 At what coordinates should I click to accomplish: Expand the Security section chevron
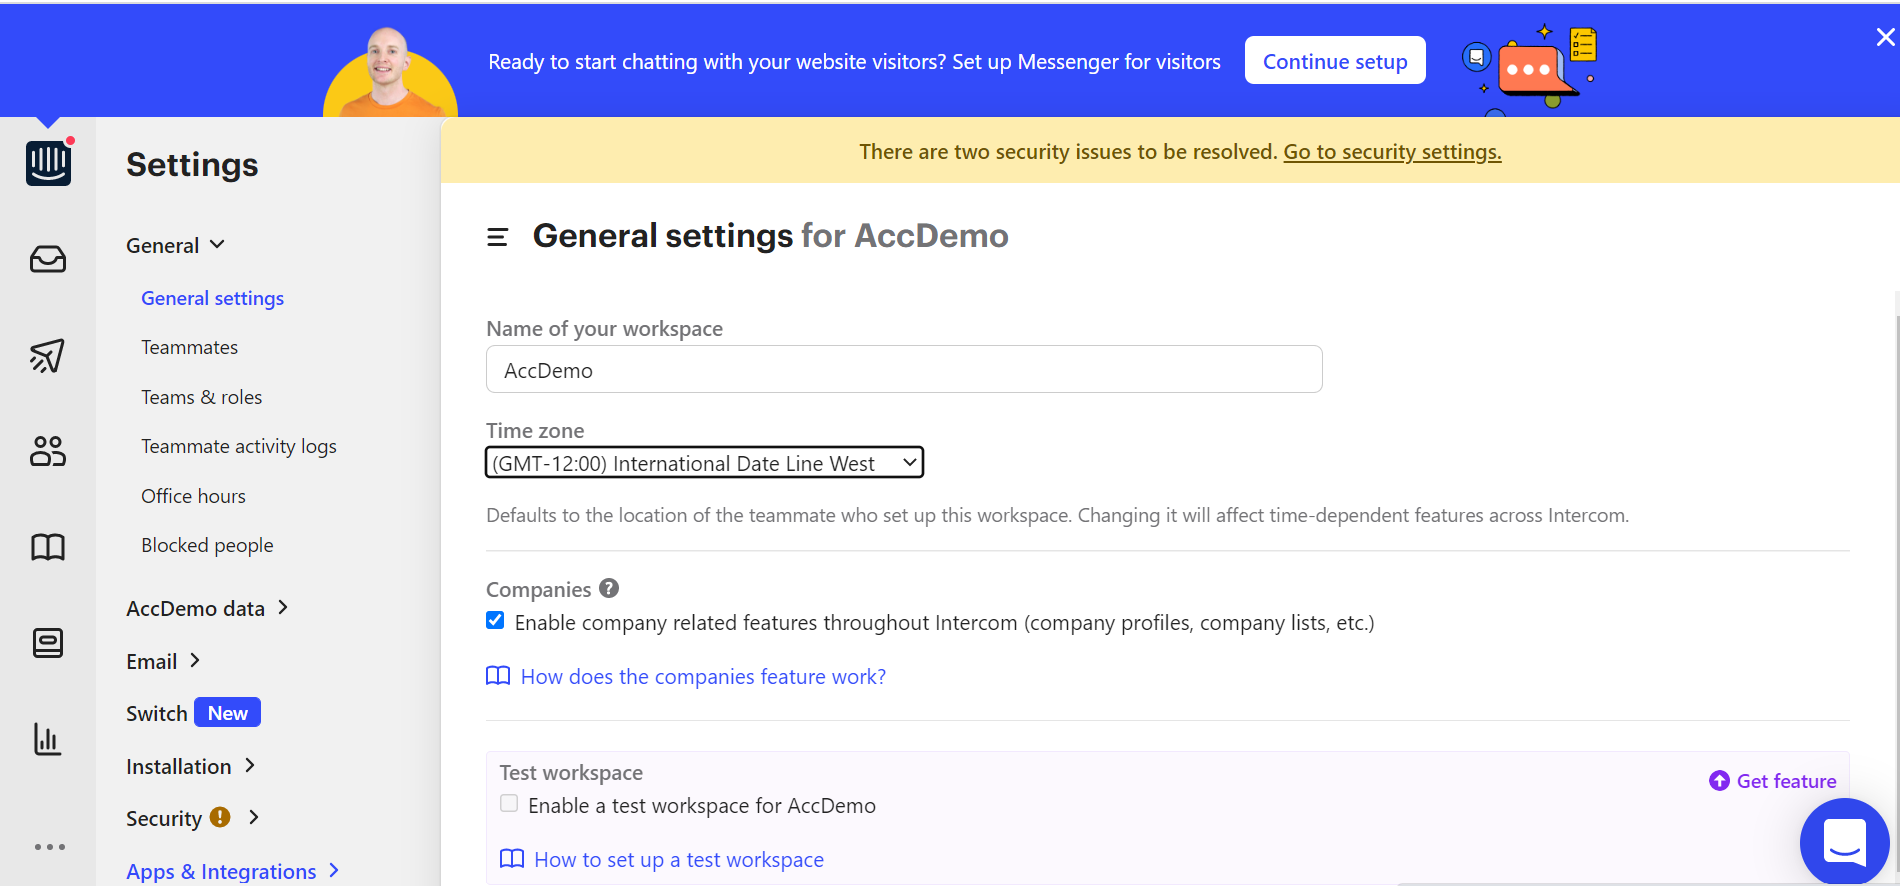tap(254, 817)
